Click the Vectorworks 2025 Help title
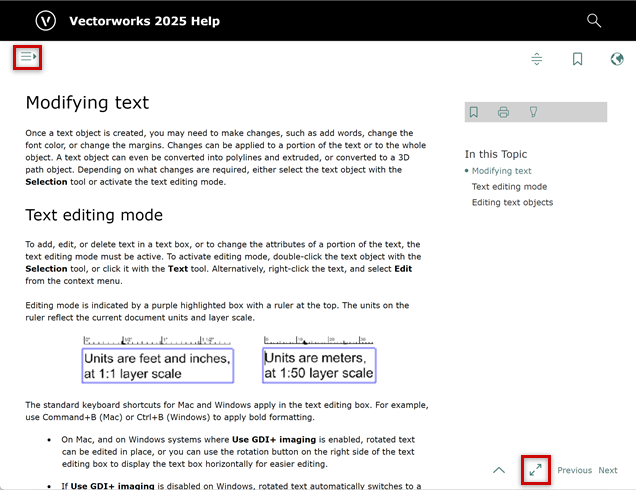 (144, 21)
